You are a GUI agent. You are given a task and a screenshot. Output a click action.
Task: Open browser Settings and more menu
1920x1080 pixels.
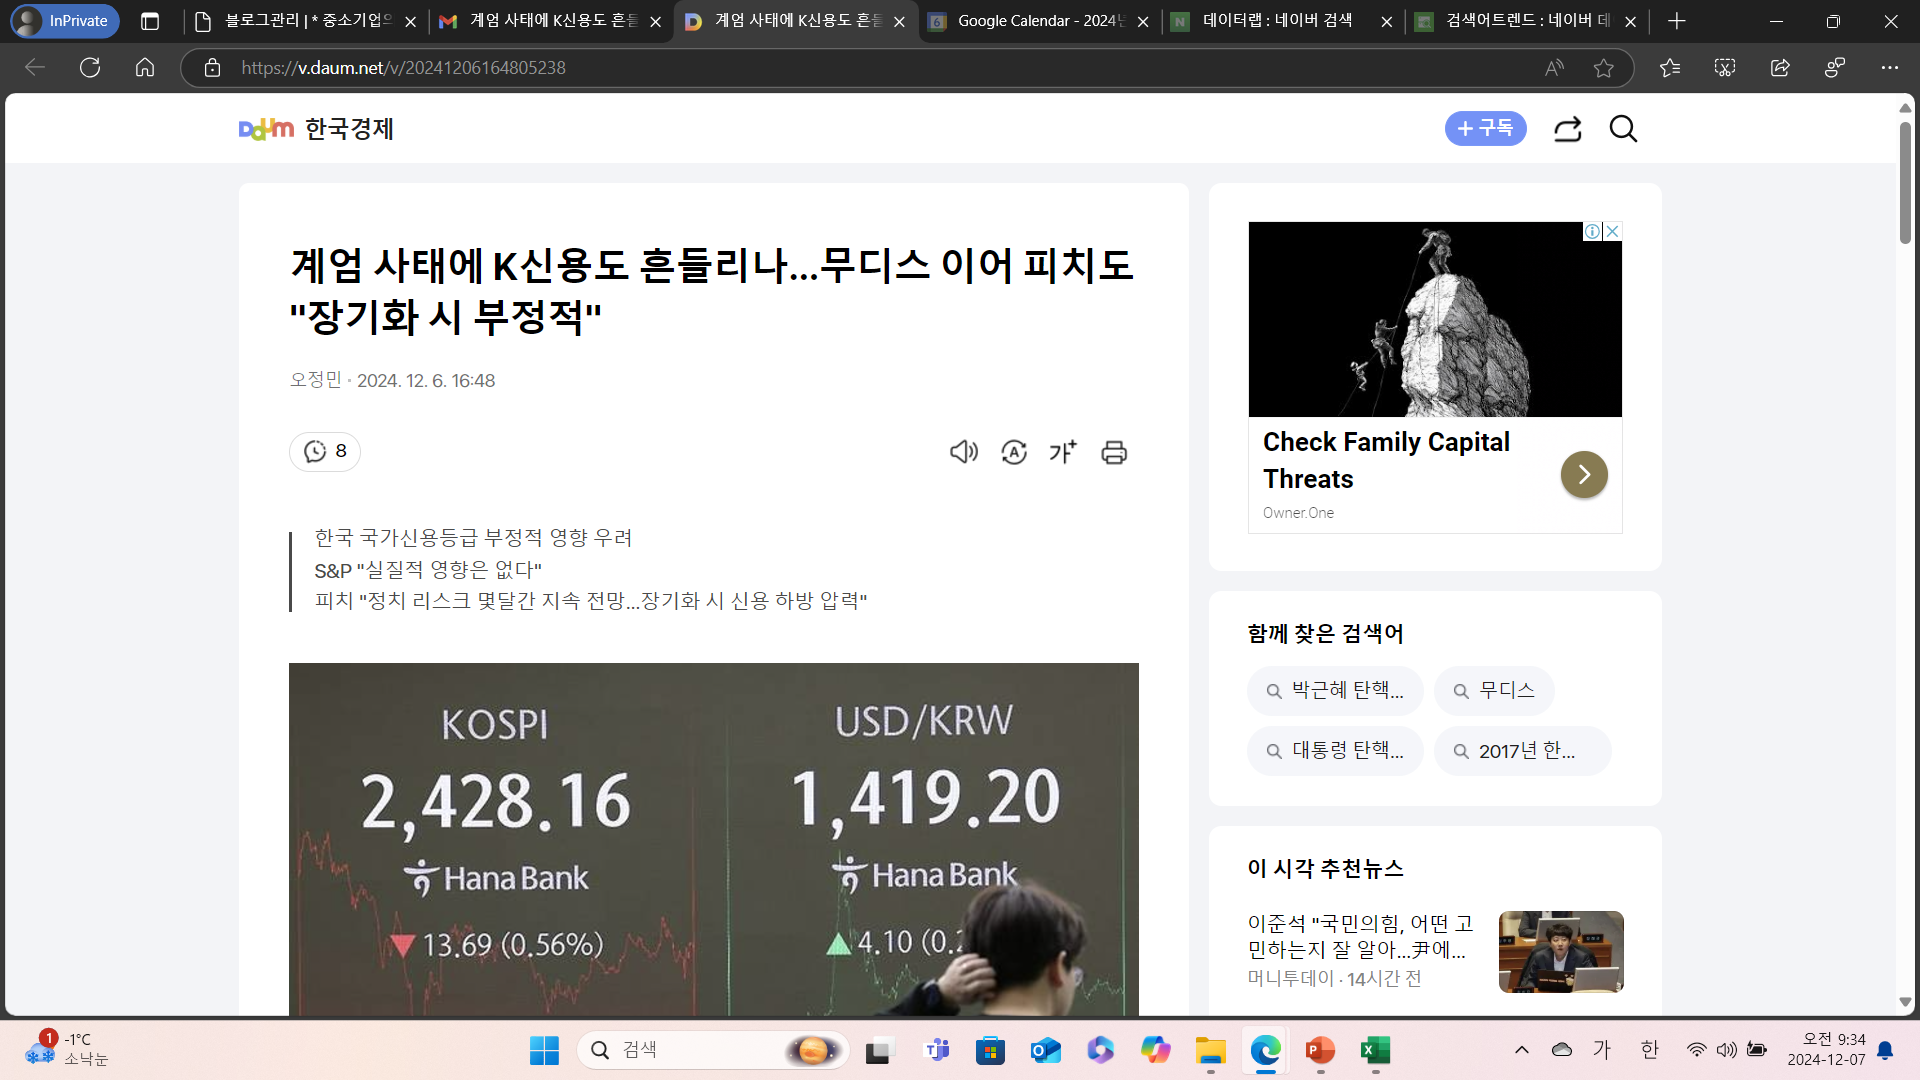(1889, 68)
